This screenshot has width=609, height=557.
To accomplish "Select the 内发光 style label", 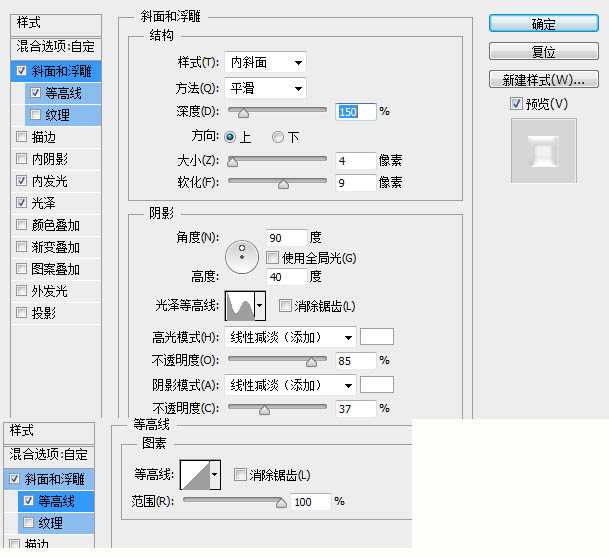I will [x=50, y=181].
